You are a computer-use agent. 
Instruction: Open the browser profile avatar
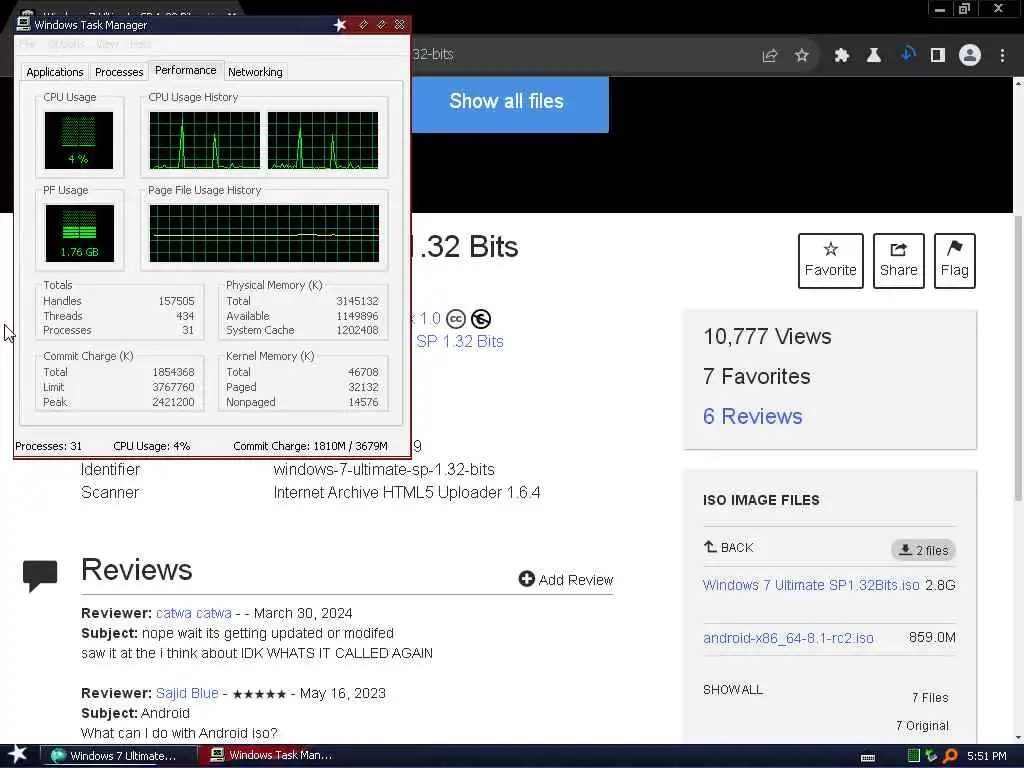coord(970,55)
